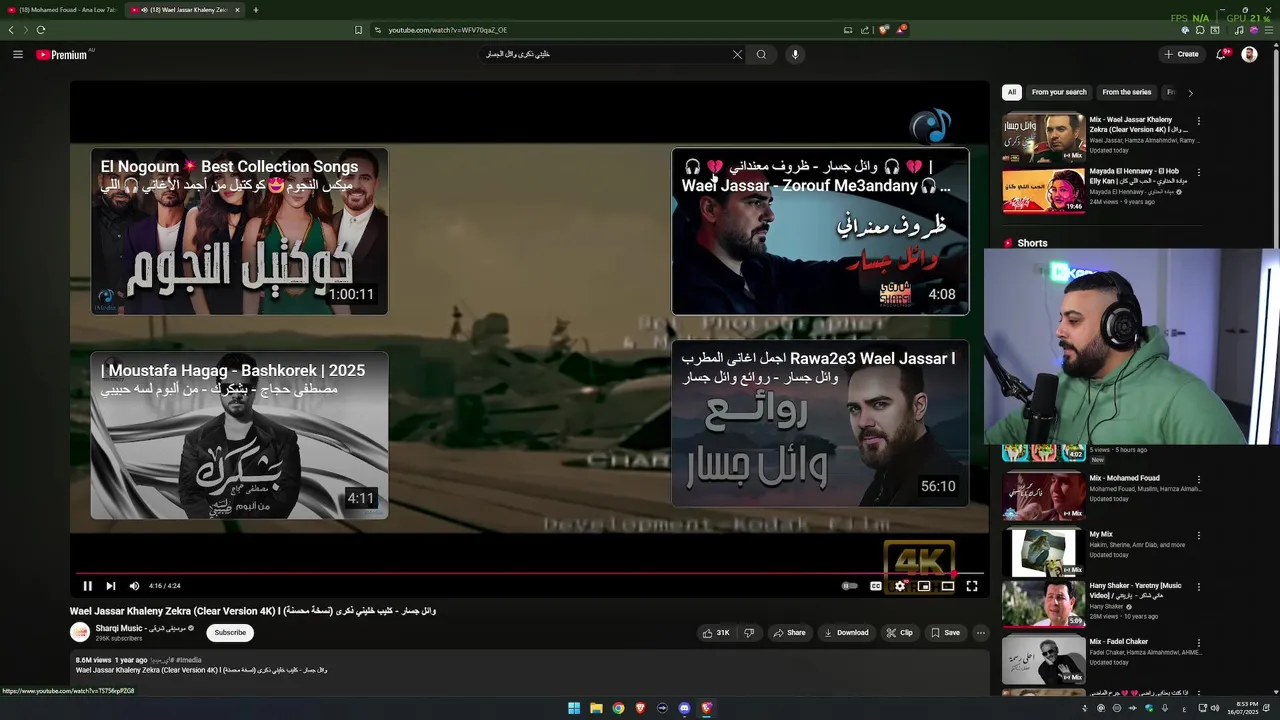The image size is (1280, 720).
Task: Select the From the series chip
Action: pos(1127,92)
